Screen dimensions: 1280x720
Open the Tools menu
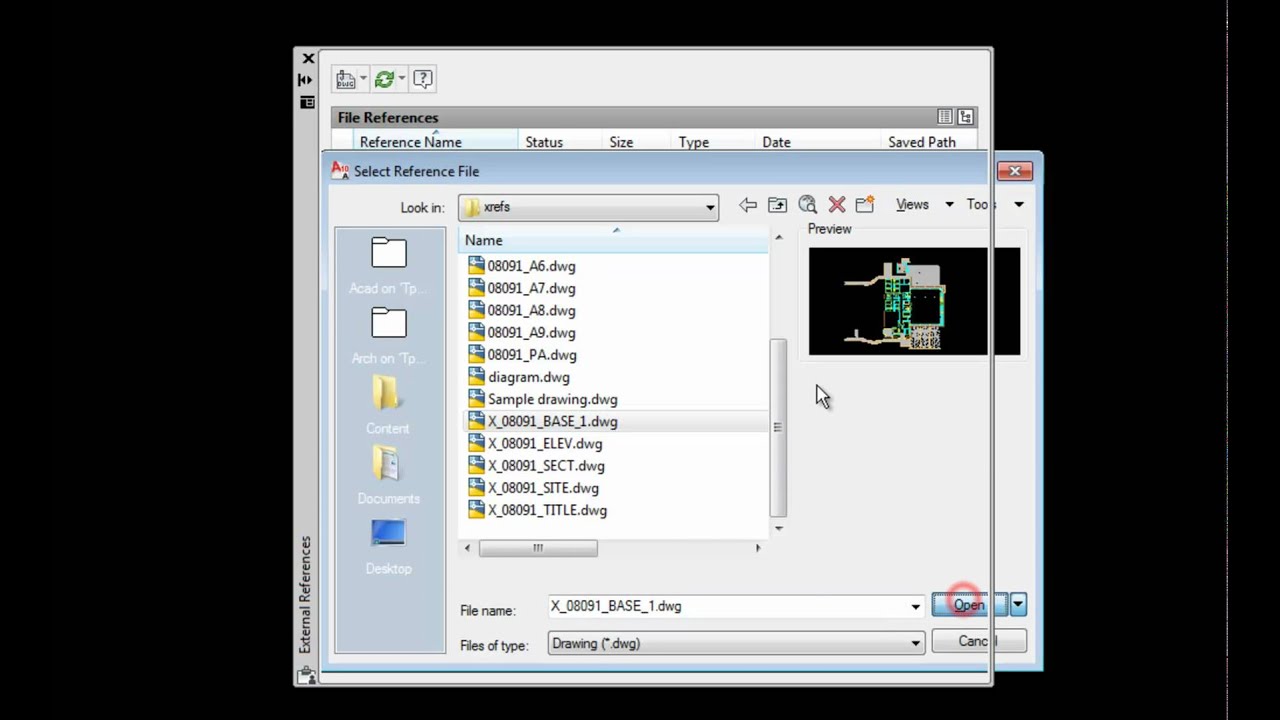(995, 204)
